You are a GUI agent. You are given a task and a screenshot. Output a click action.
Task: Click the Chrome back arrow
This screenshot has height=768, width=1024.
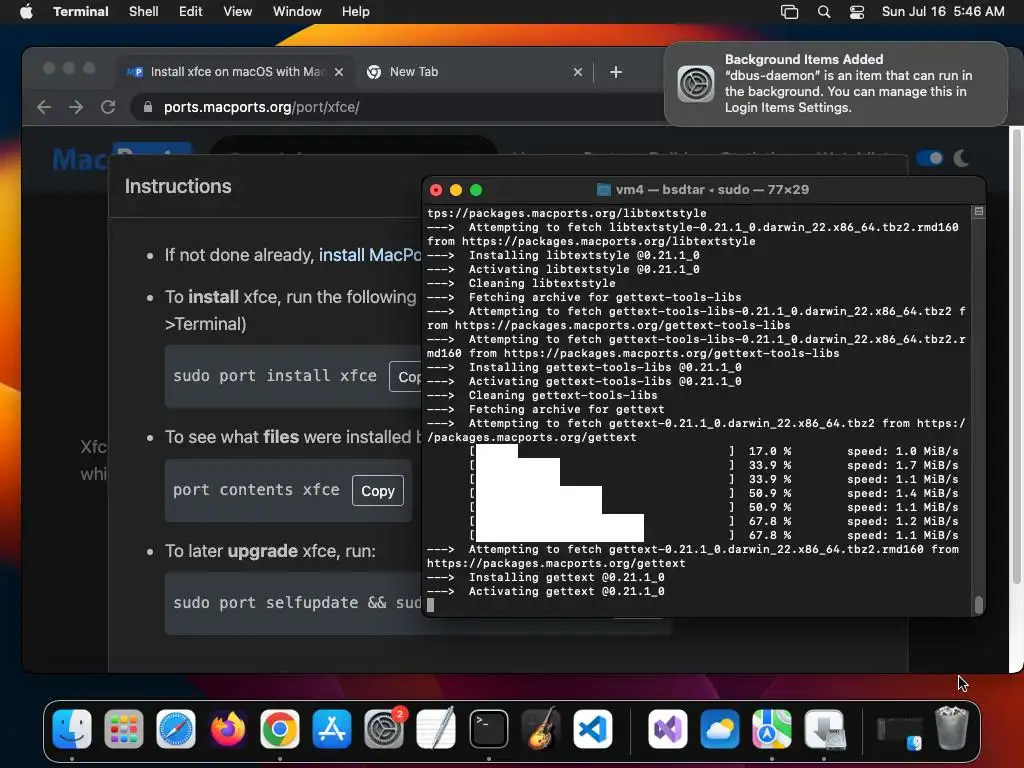tap(44, 107)
